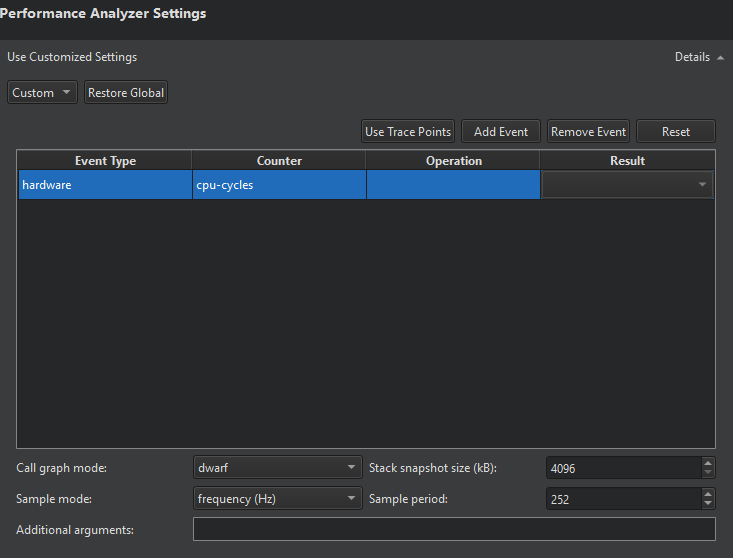Click Use Trace Points button

tap(407, 132)
